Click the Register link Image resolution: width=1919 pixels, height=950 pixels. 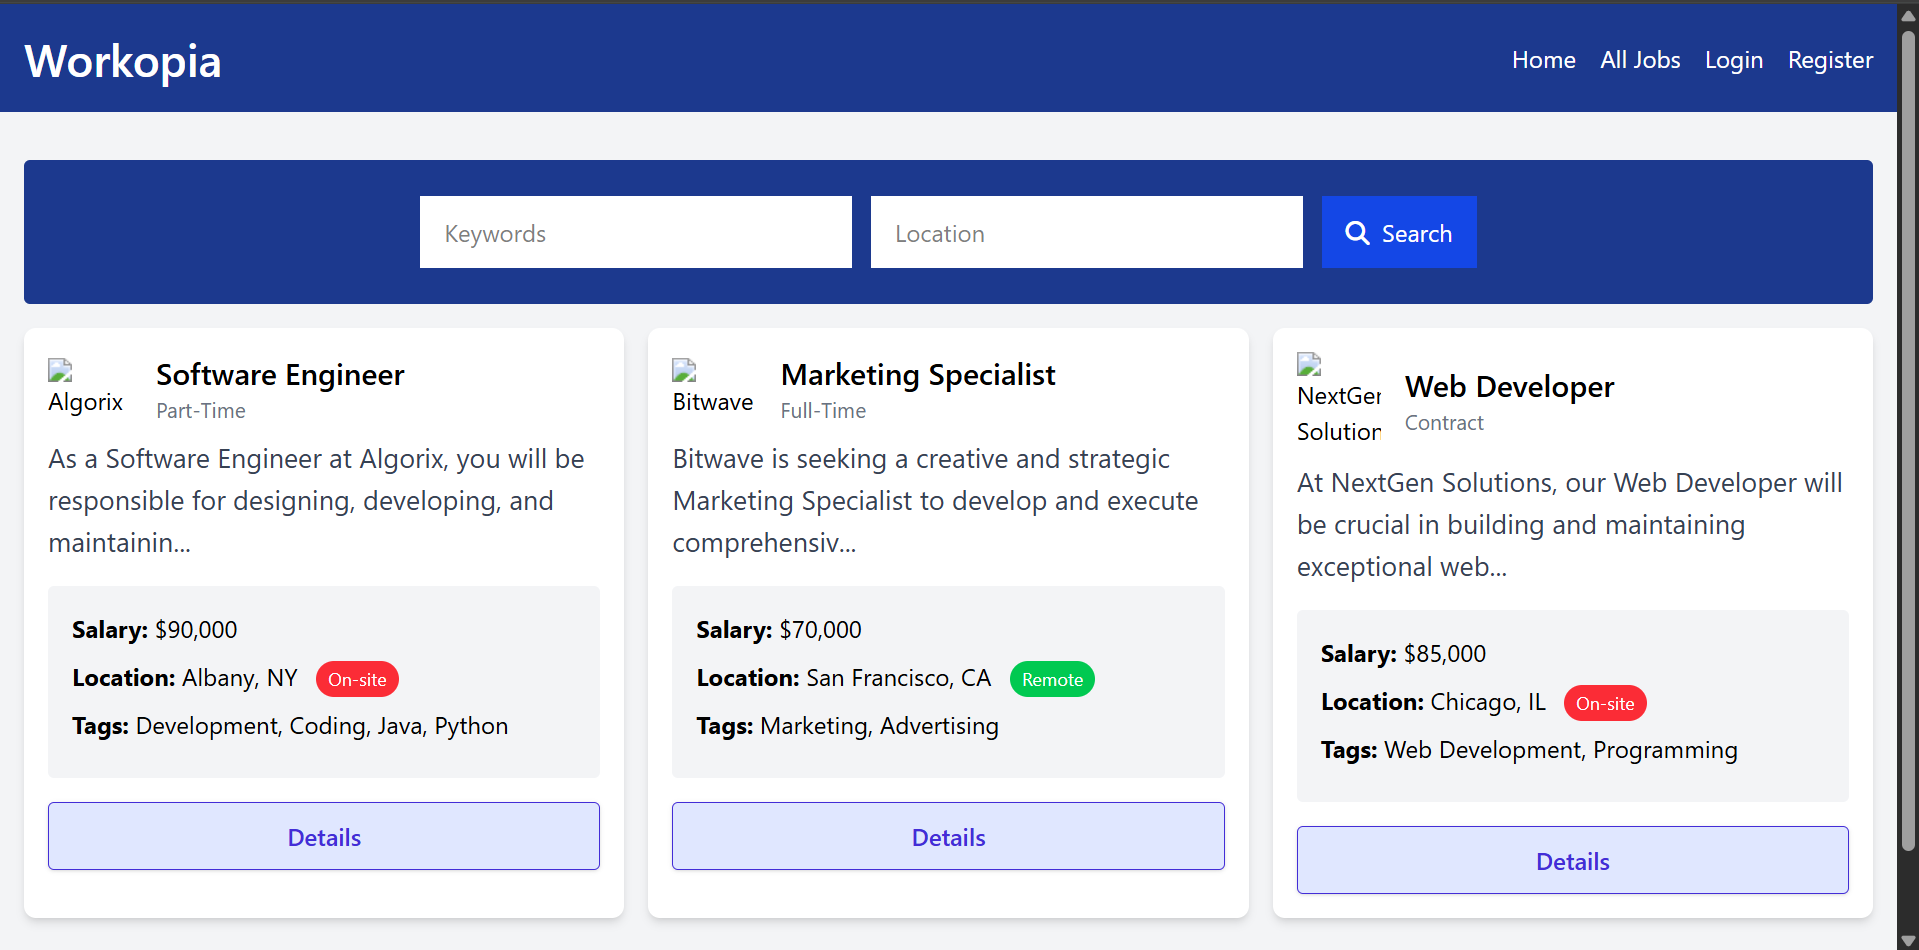1829,60
